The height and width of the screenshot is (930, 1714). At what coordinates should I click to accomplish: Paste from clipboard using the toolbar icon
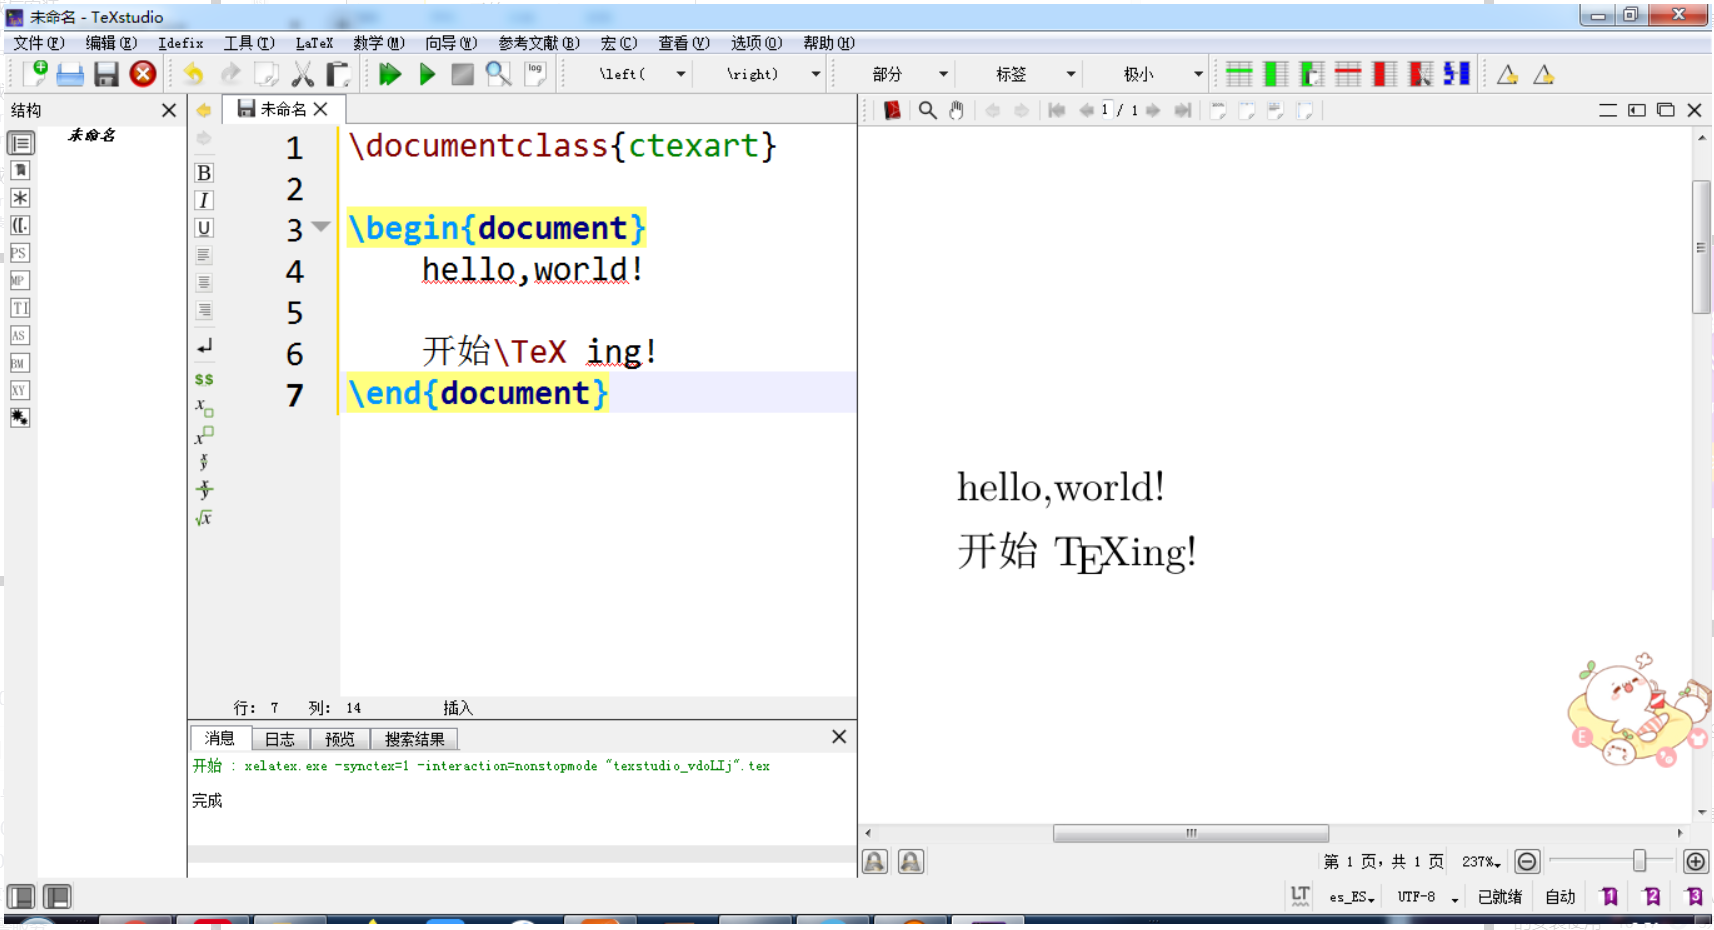[338, 74]
